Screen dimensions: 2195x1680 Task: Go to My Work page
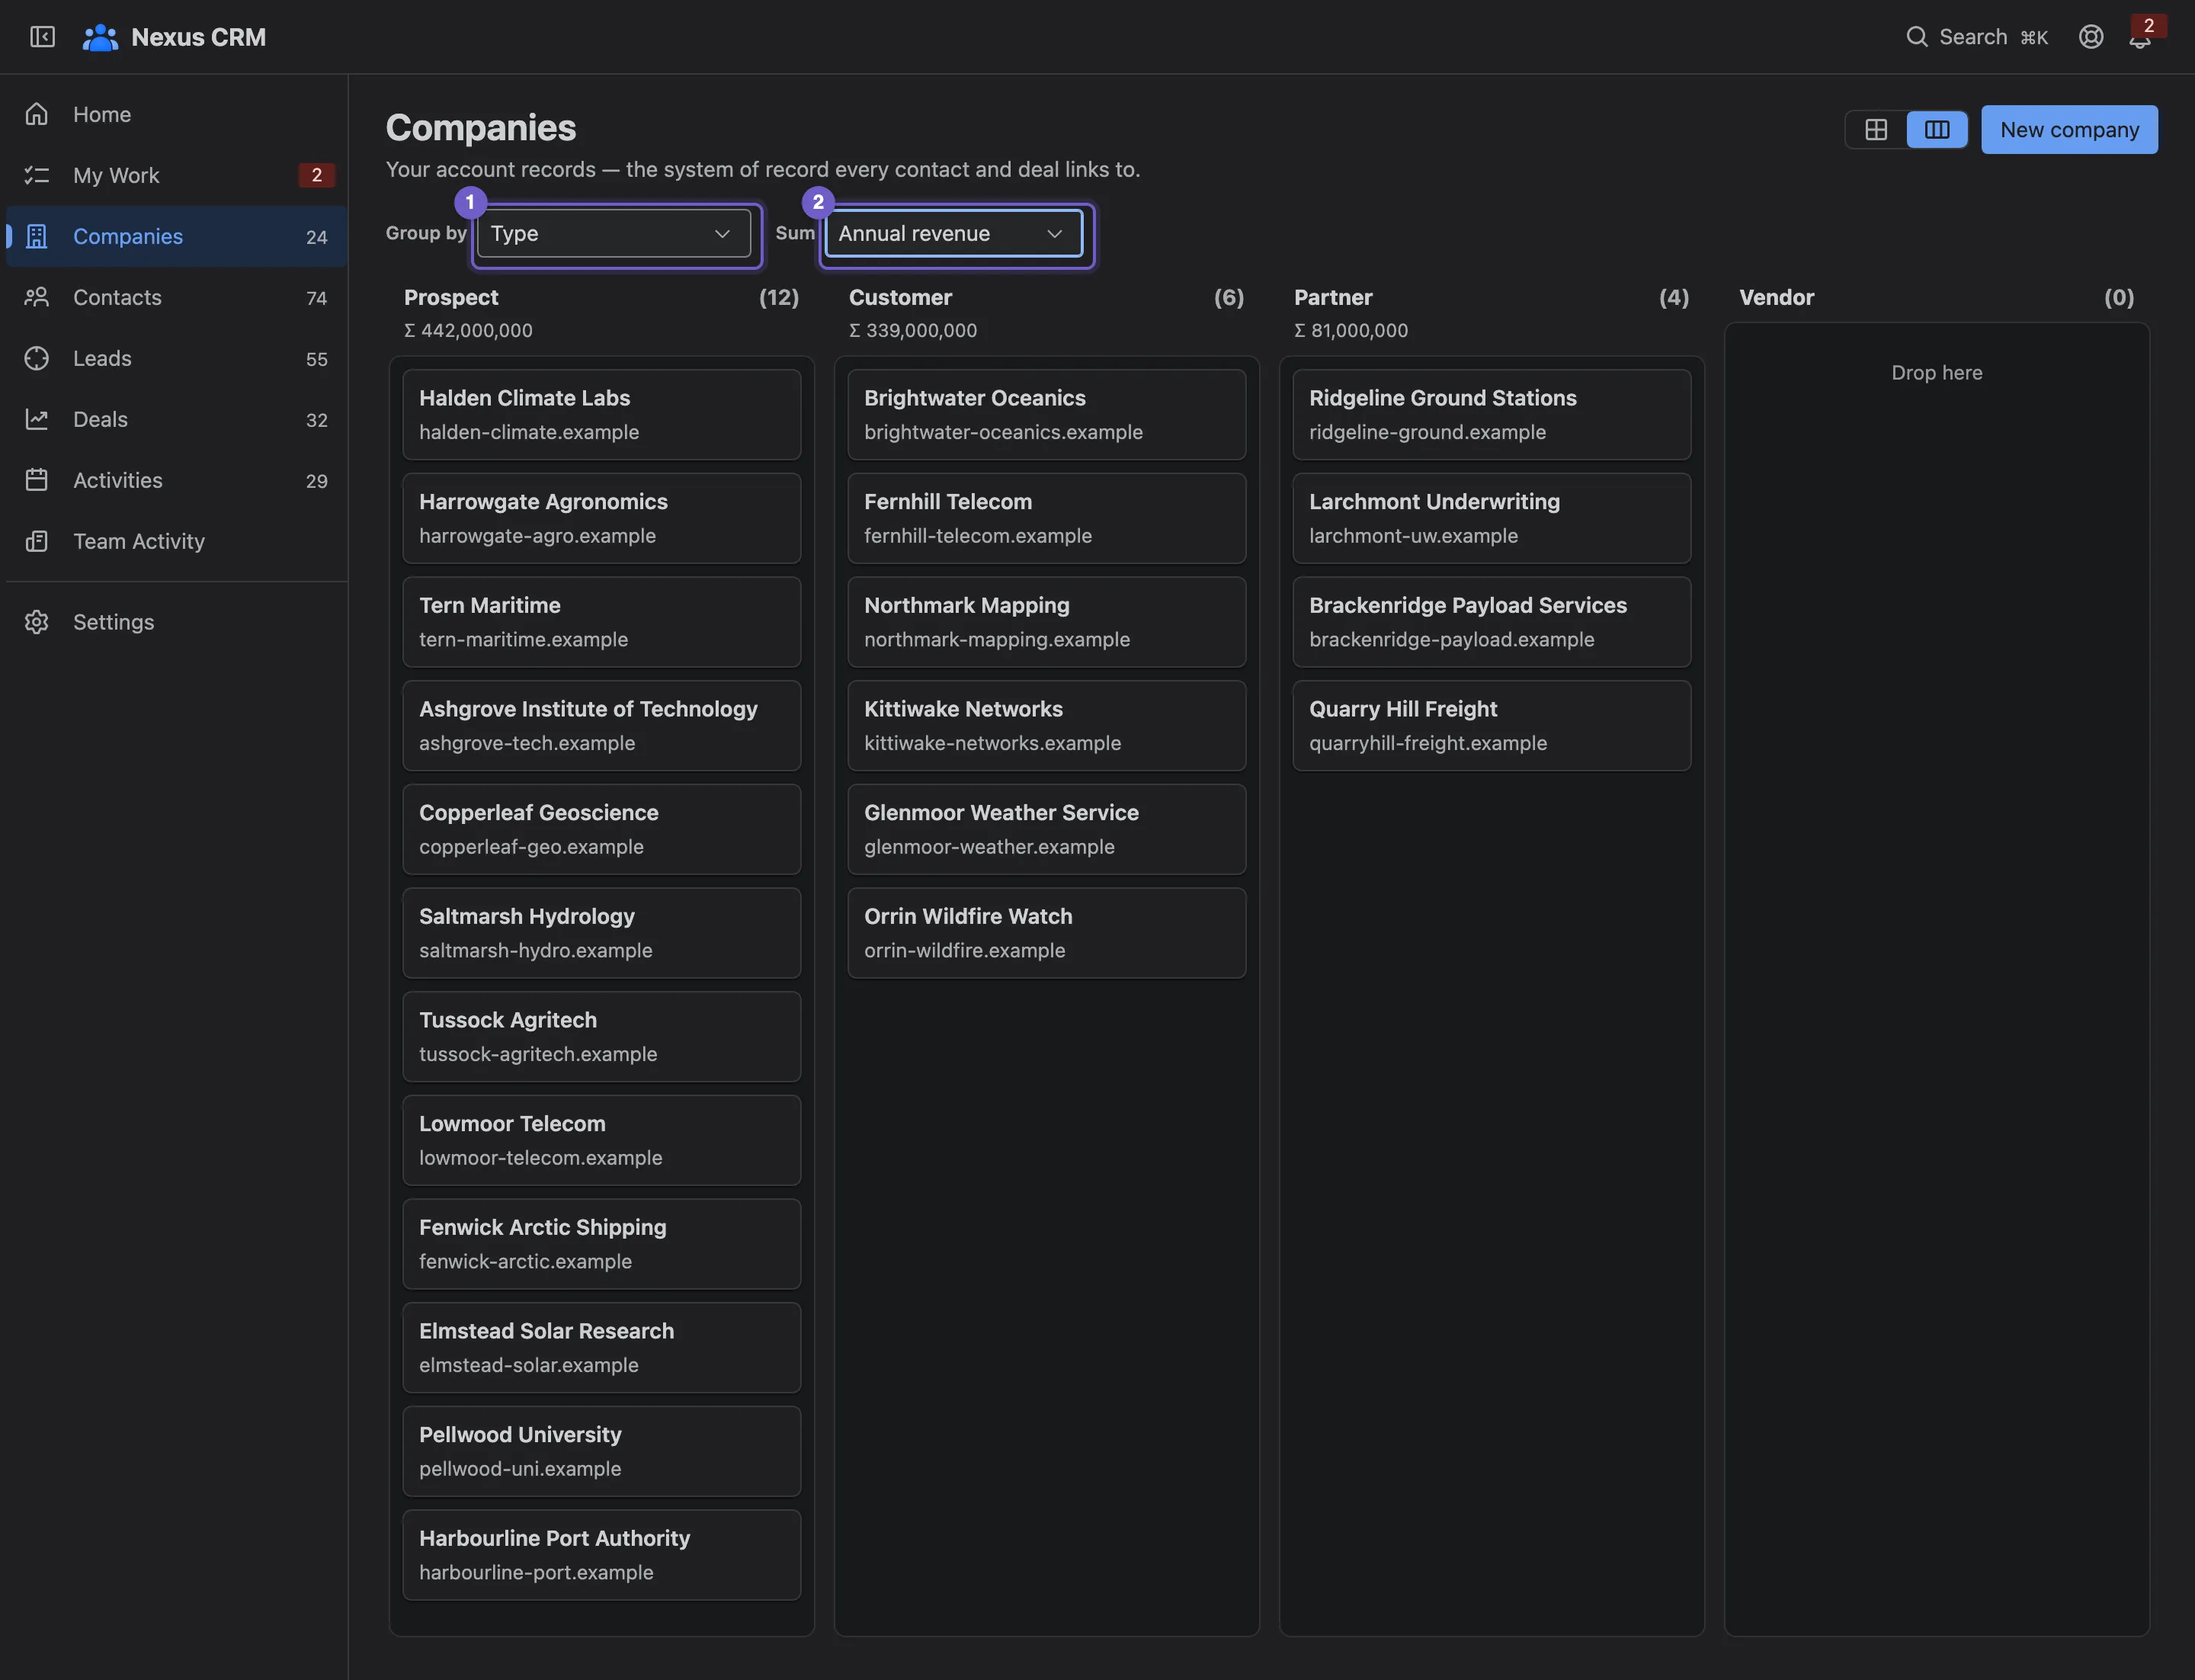[177, 175]
